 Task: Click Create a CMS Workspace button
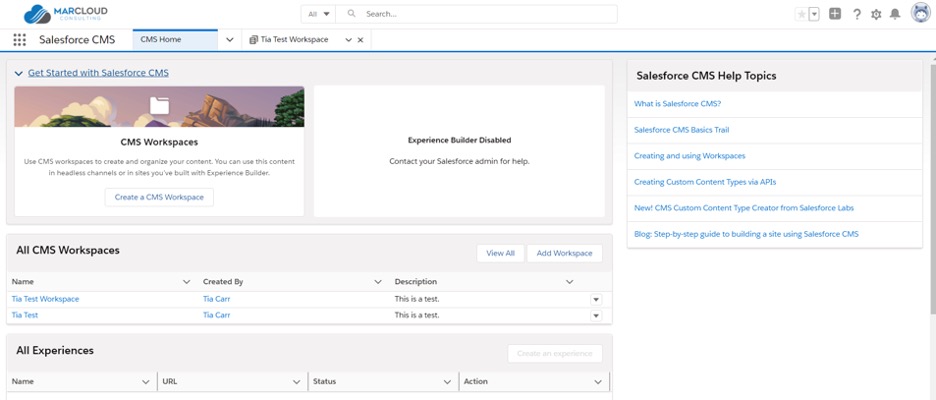[x=159, y=197]
